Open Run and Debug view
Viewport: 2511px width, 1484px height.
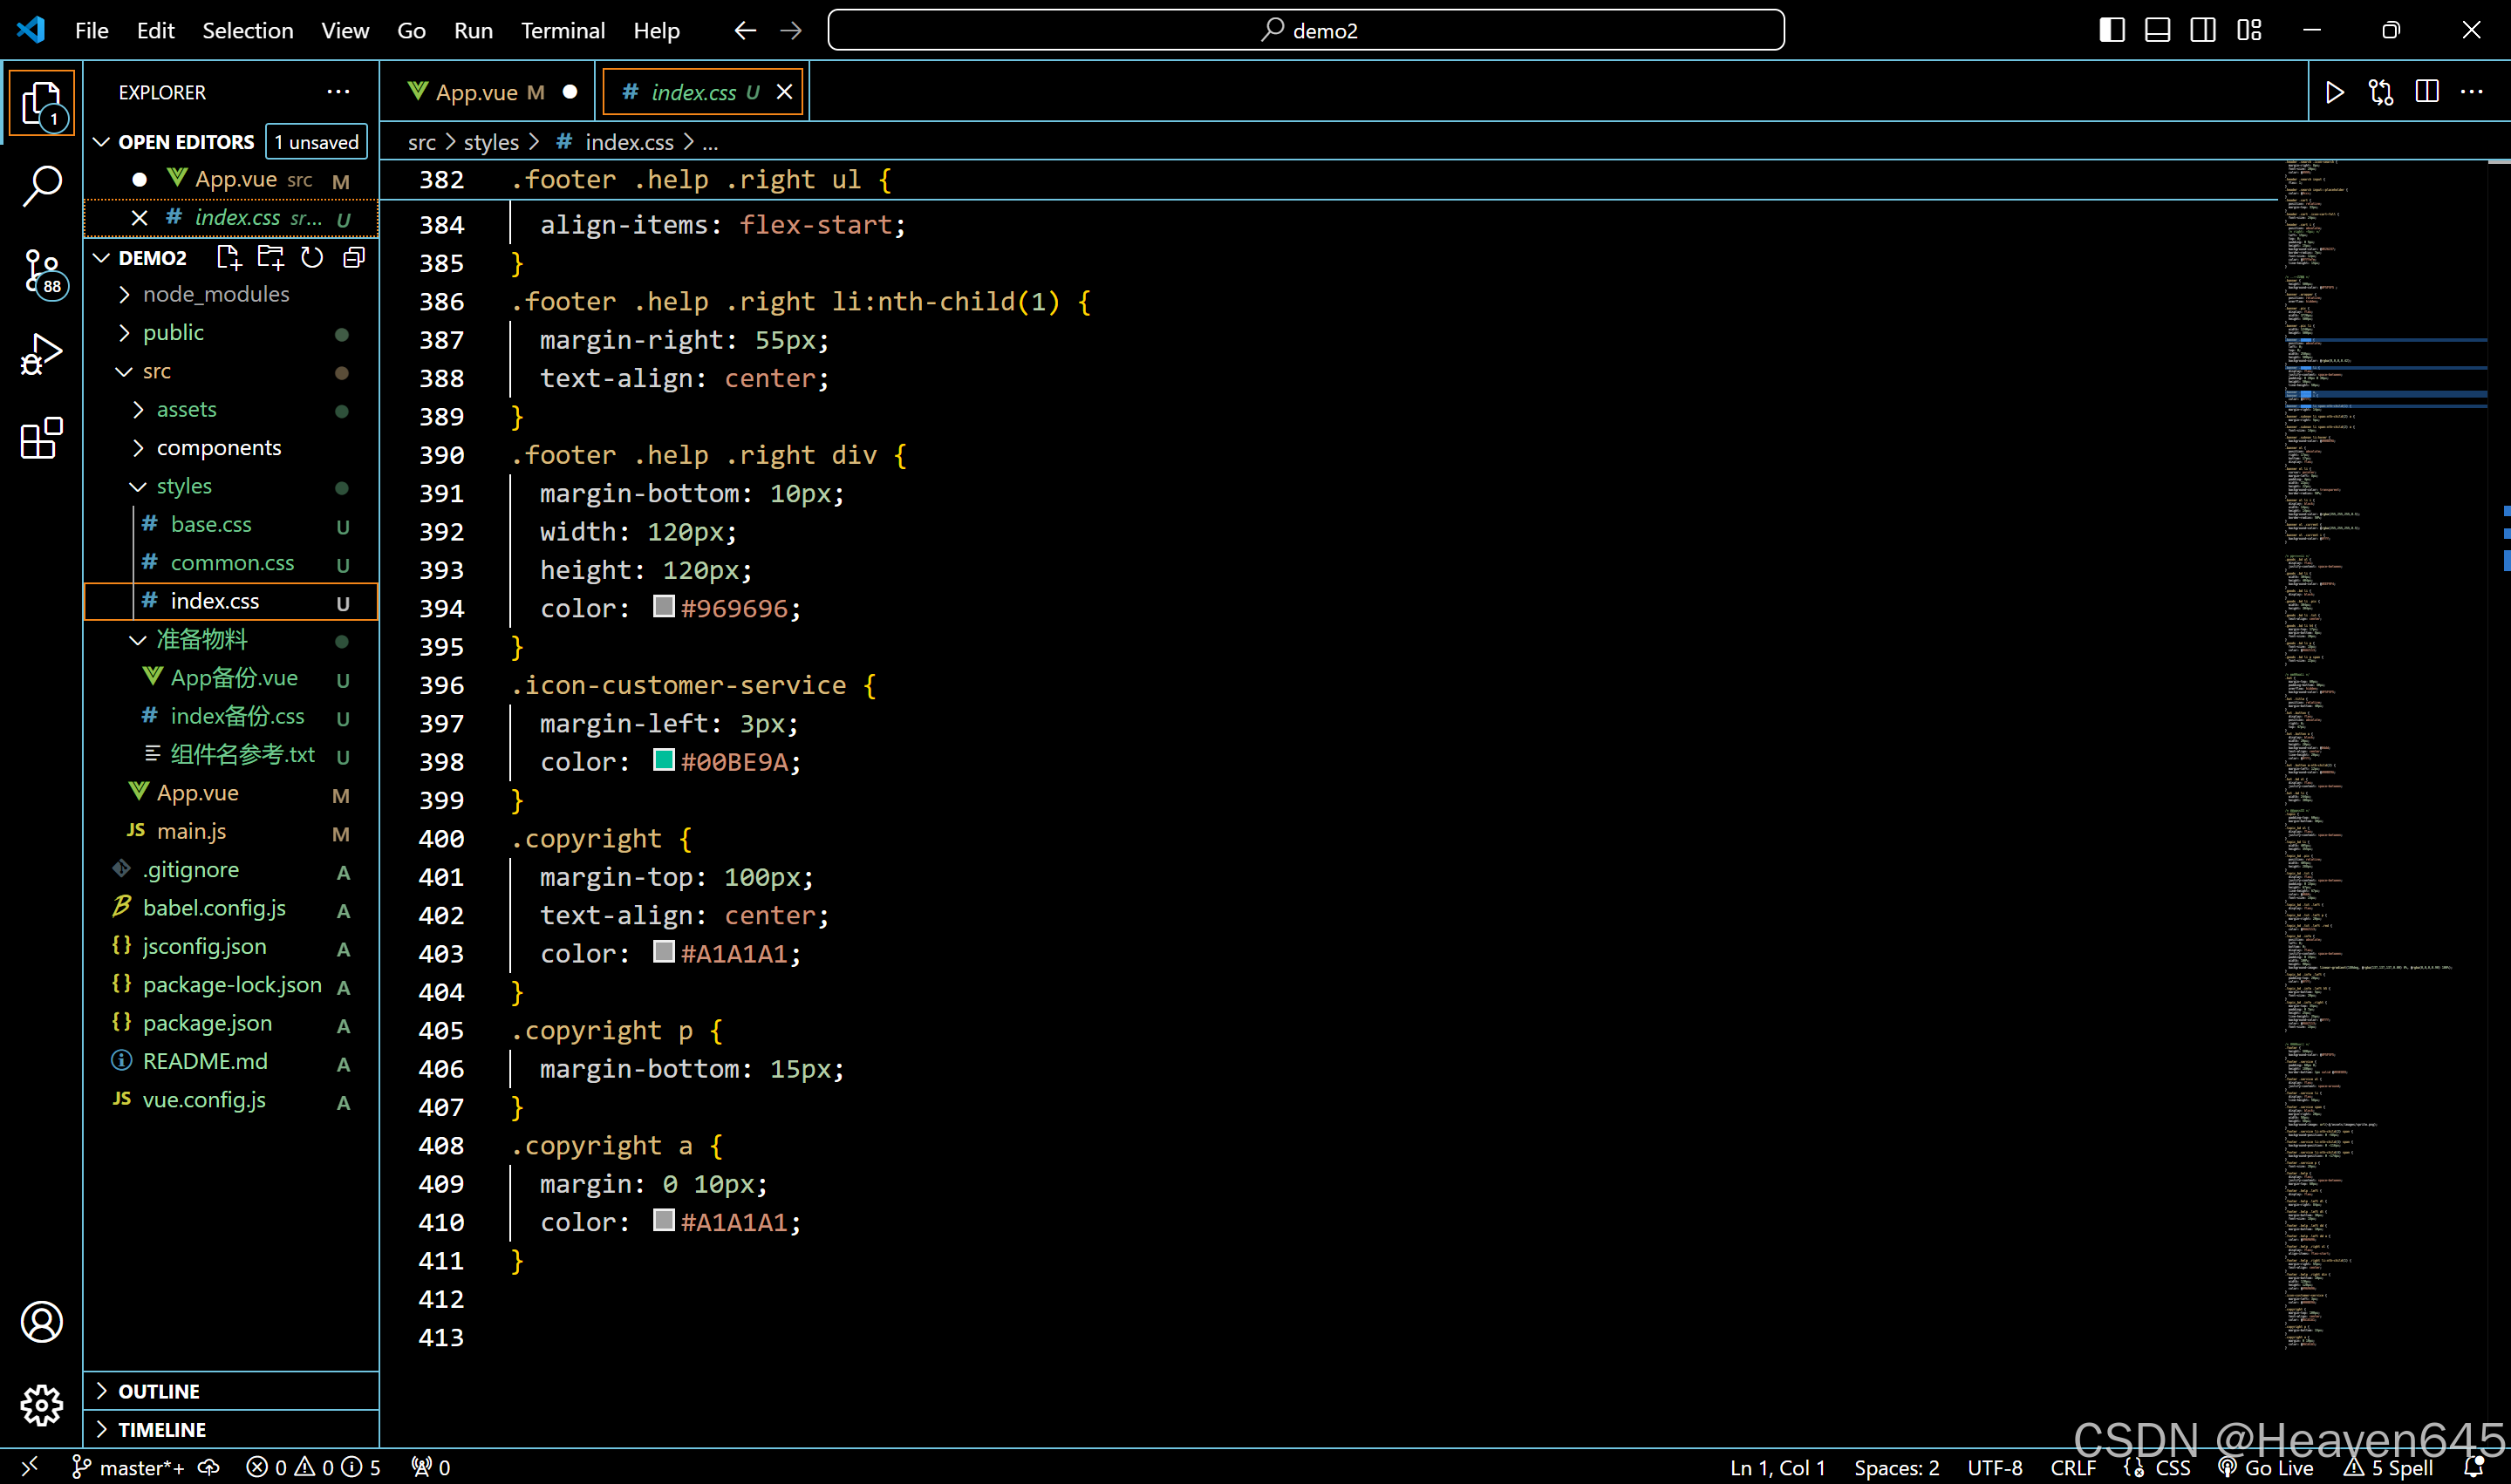[42, 354]
